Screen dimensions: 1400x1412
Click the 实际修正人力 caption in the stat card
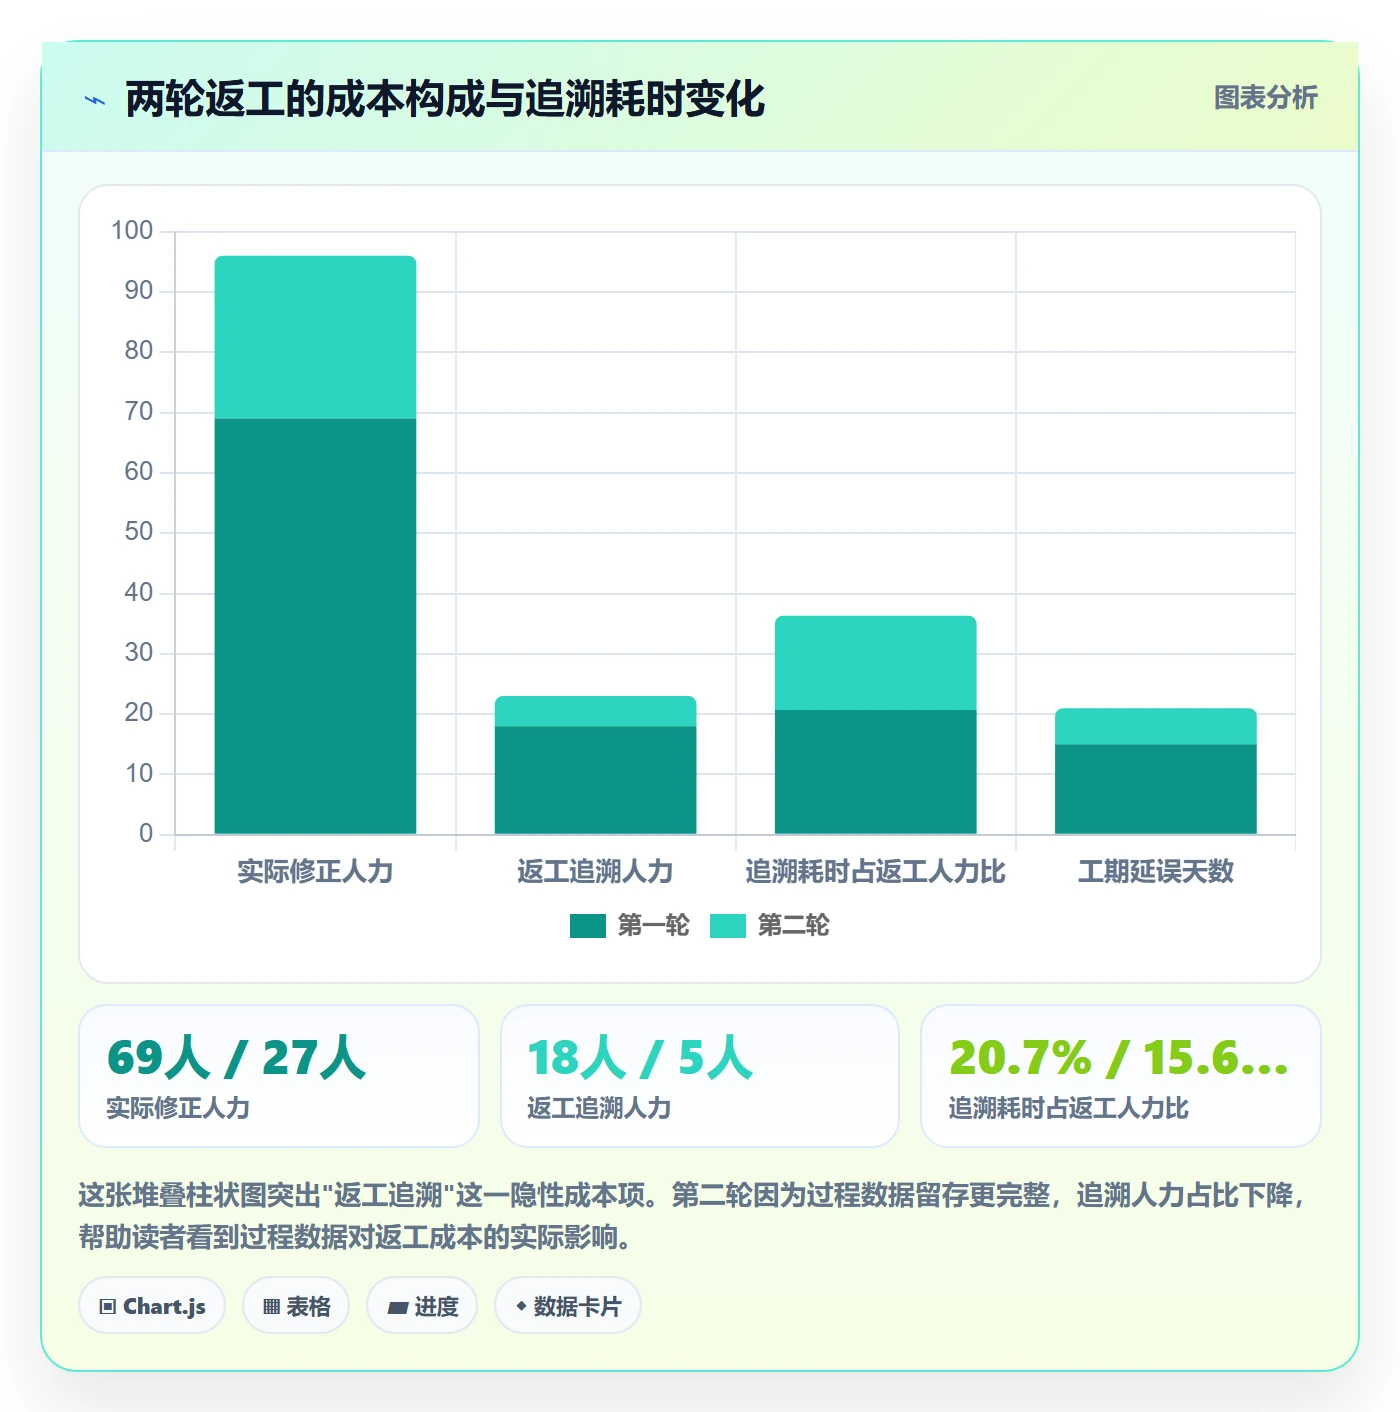click(178, 1108)
